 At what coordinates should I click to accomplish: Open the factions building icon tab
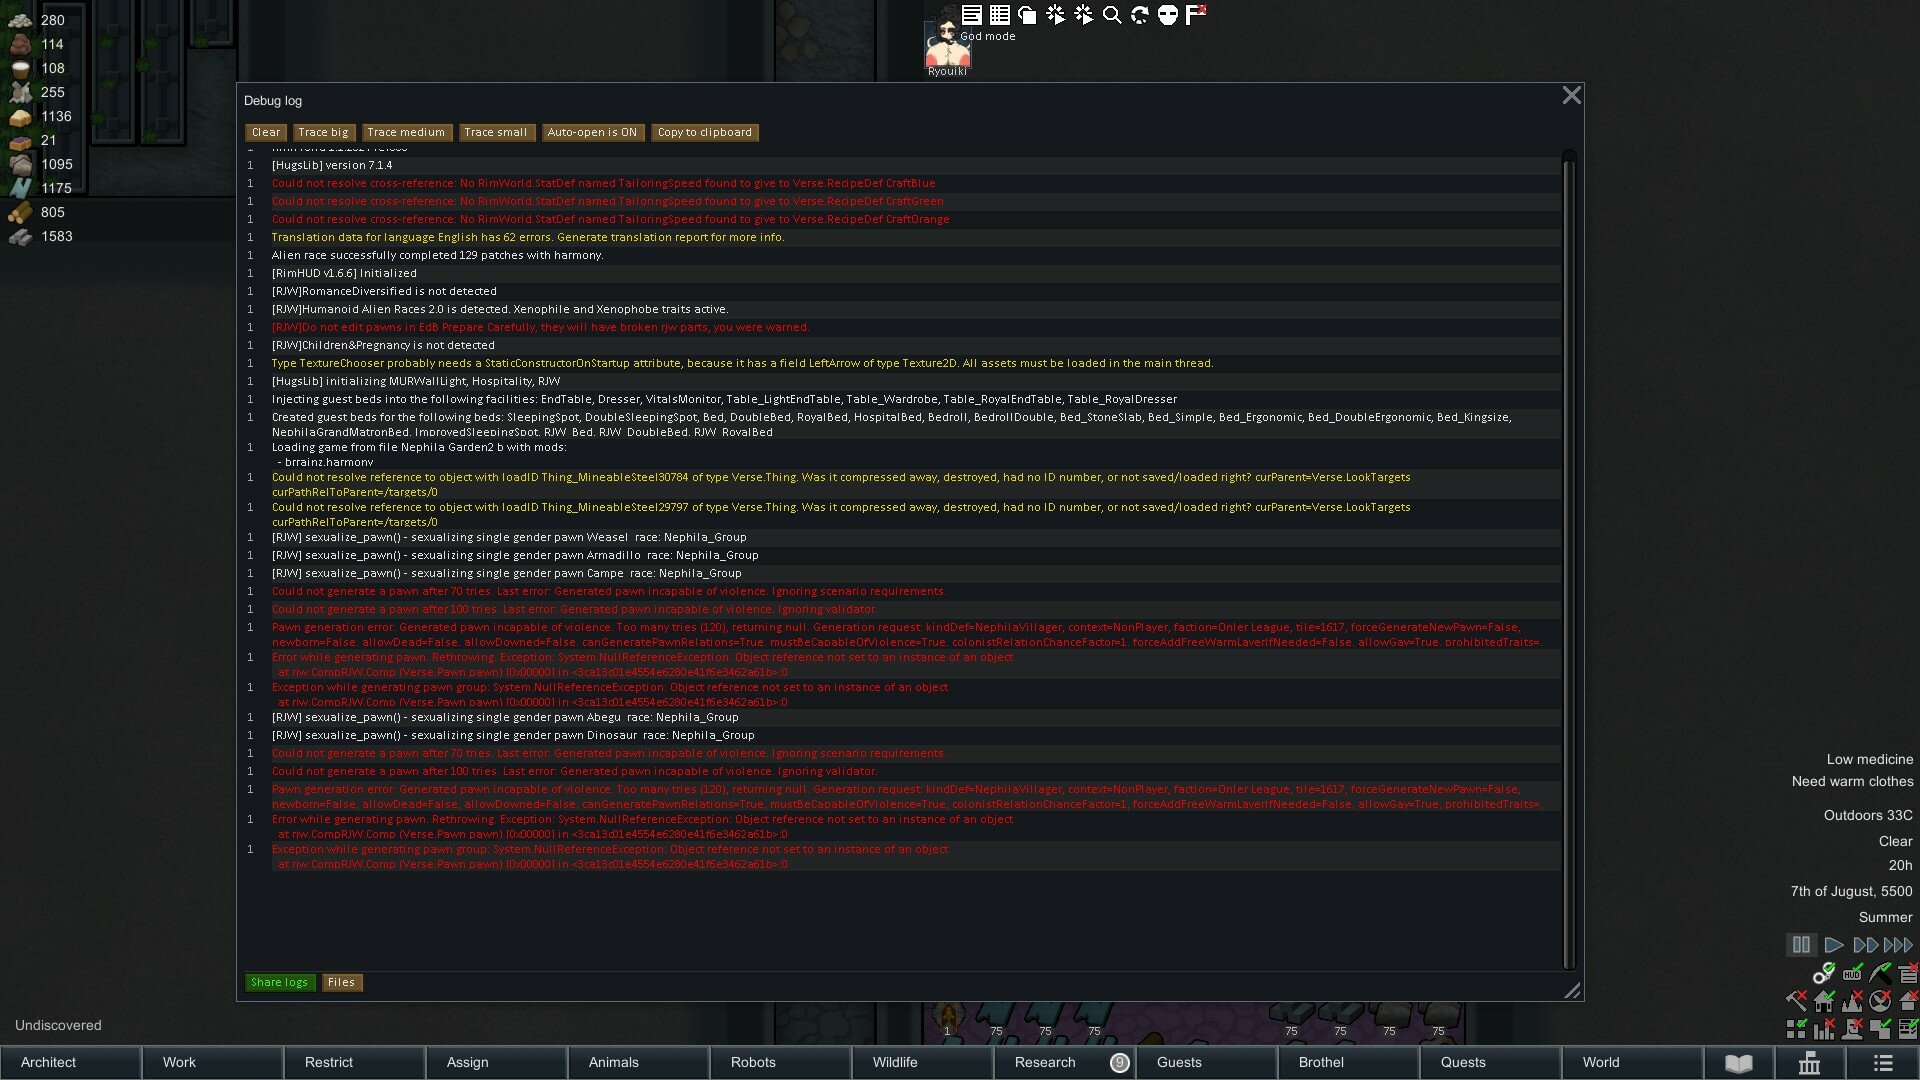point(1810,1063)
